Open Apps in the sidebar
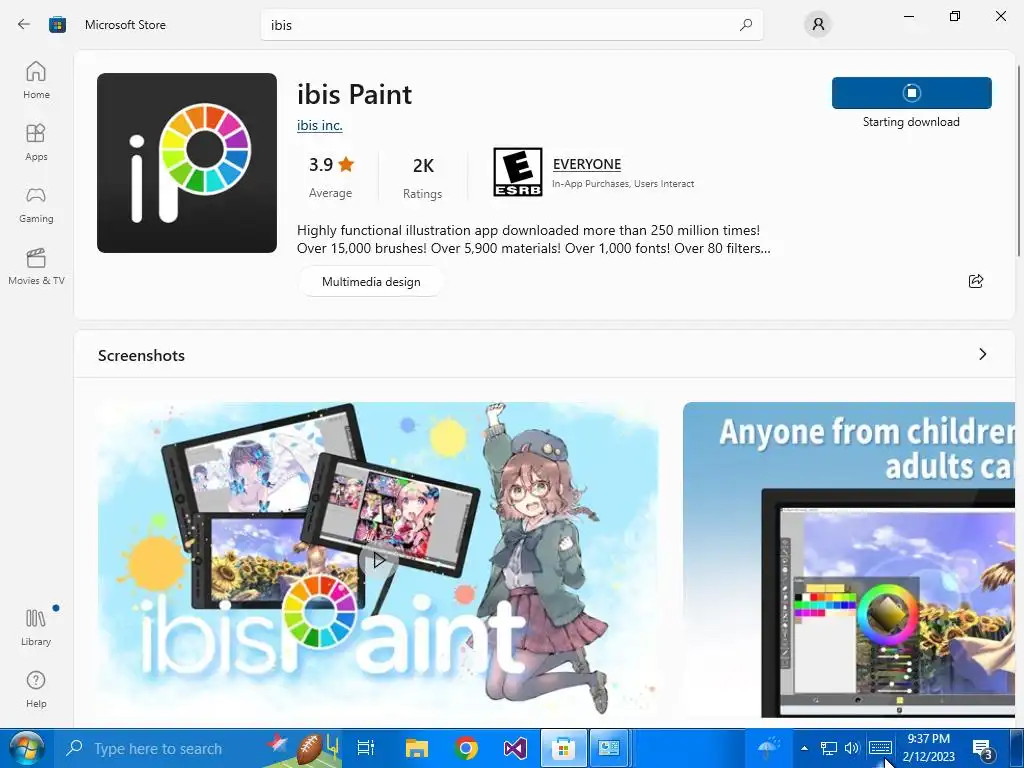 36,142
